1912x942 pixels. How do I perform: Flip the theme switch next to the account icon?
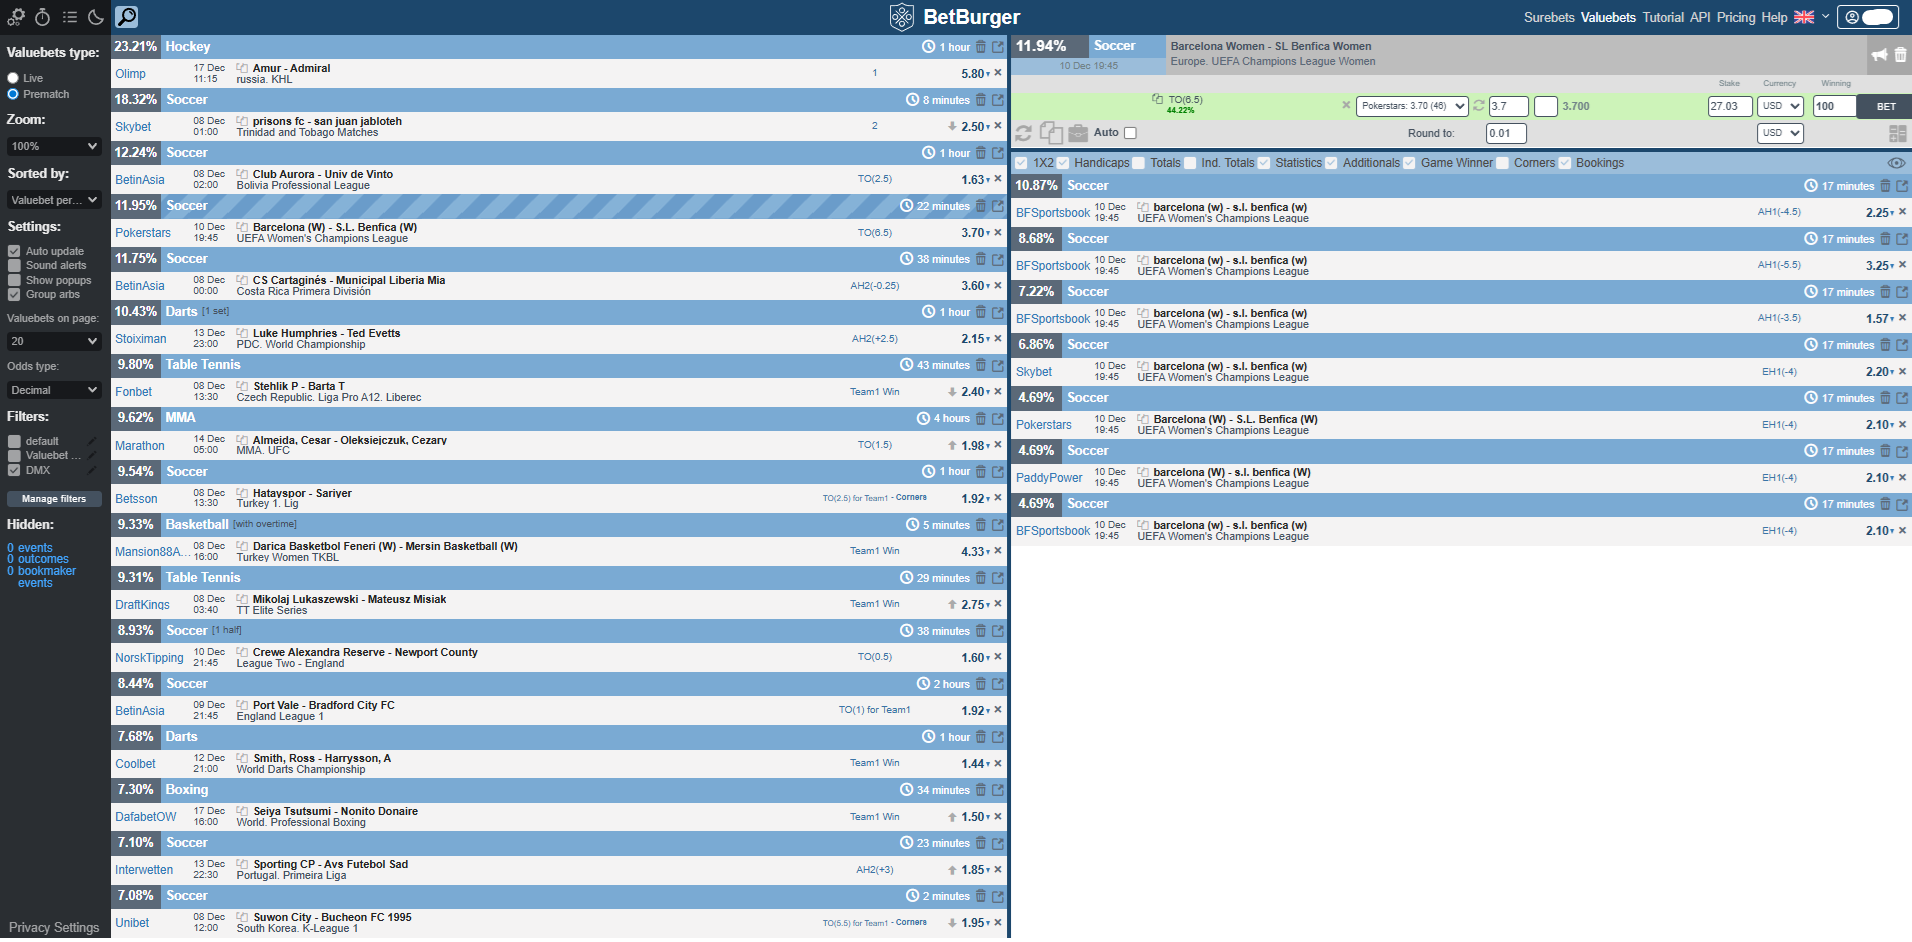[1880, 17]
